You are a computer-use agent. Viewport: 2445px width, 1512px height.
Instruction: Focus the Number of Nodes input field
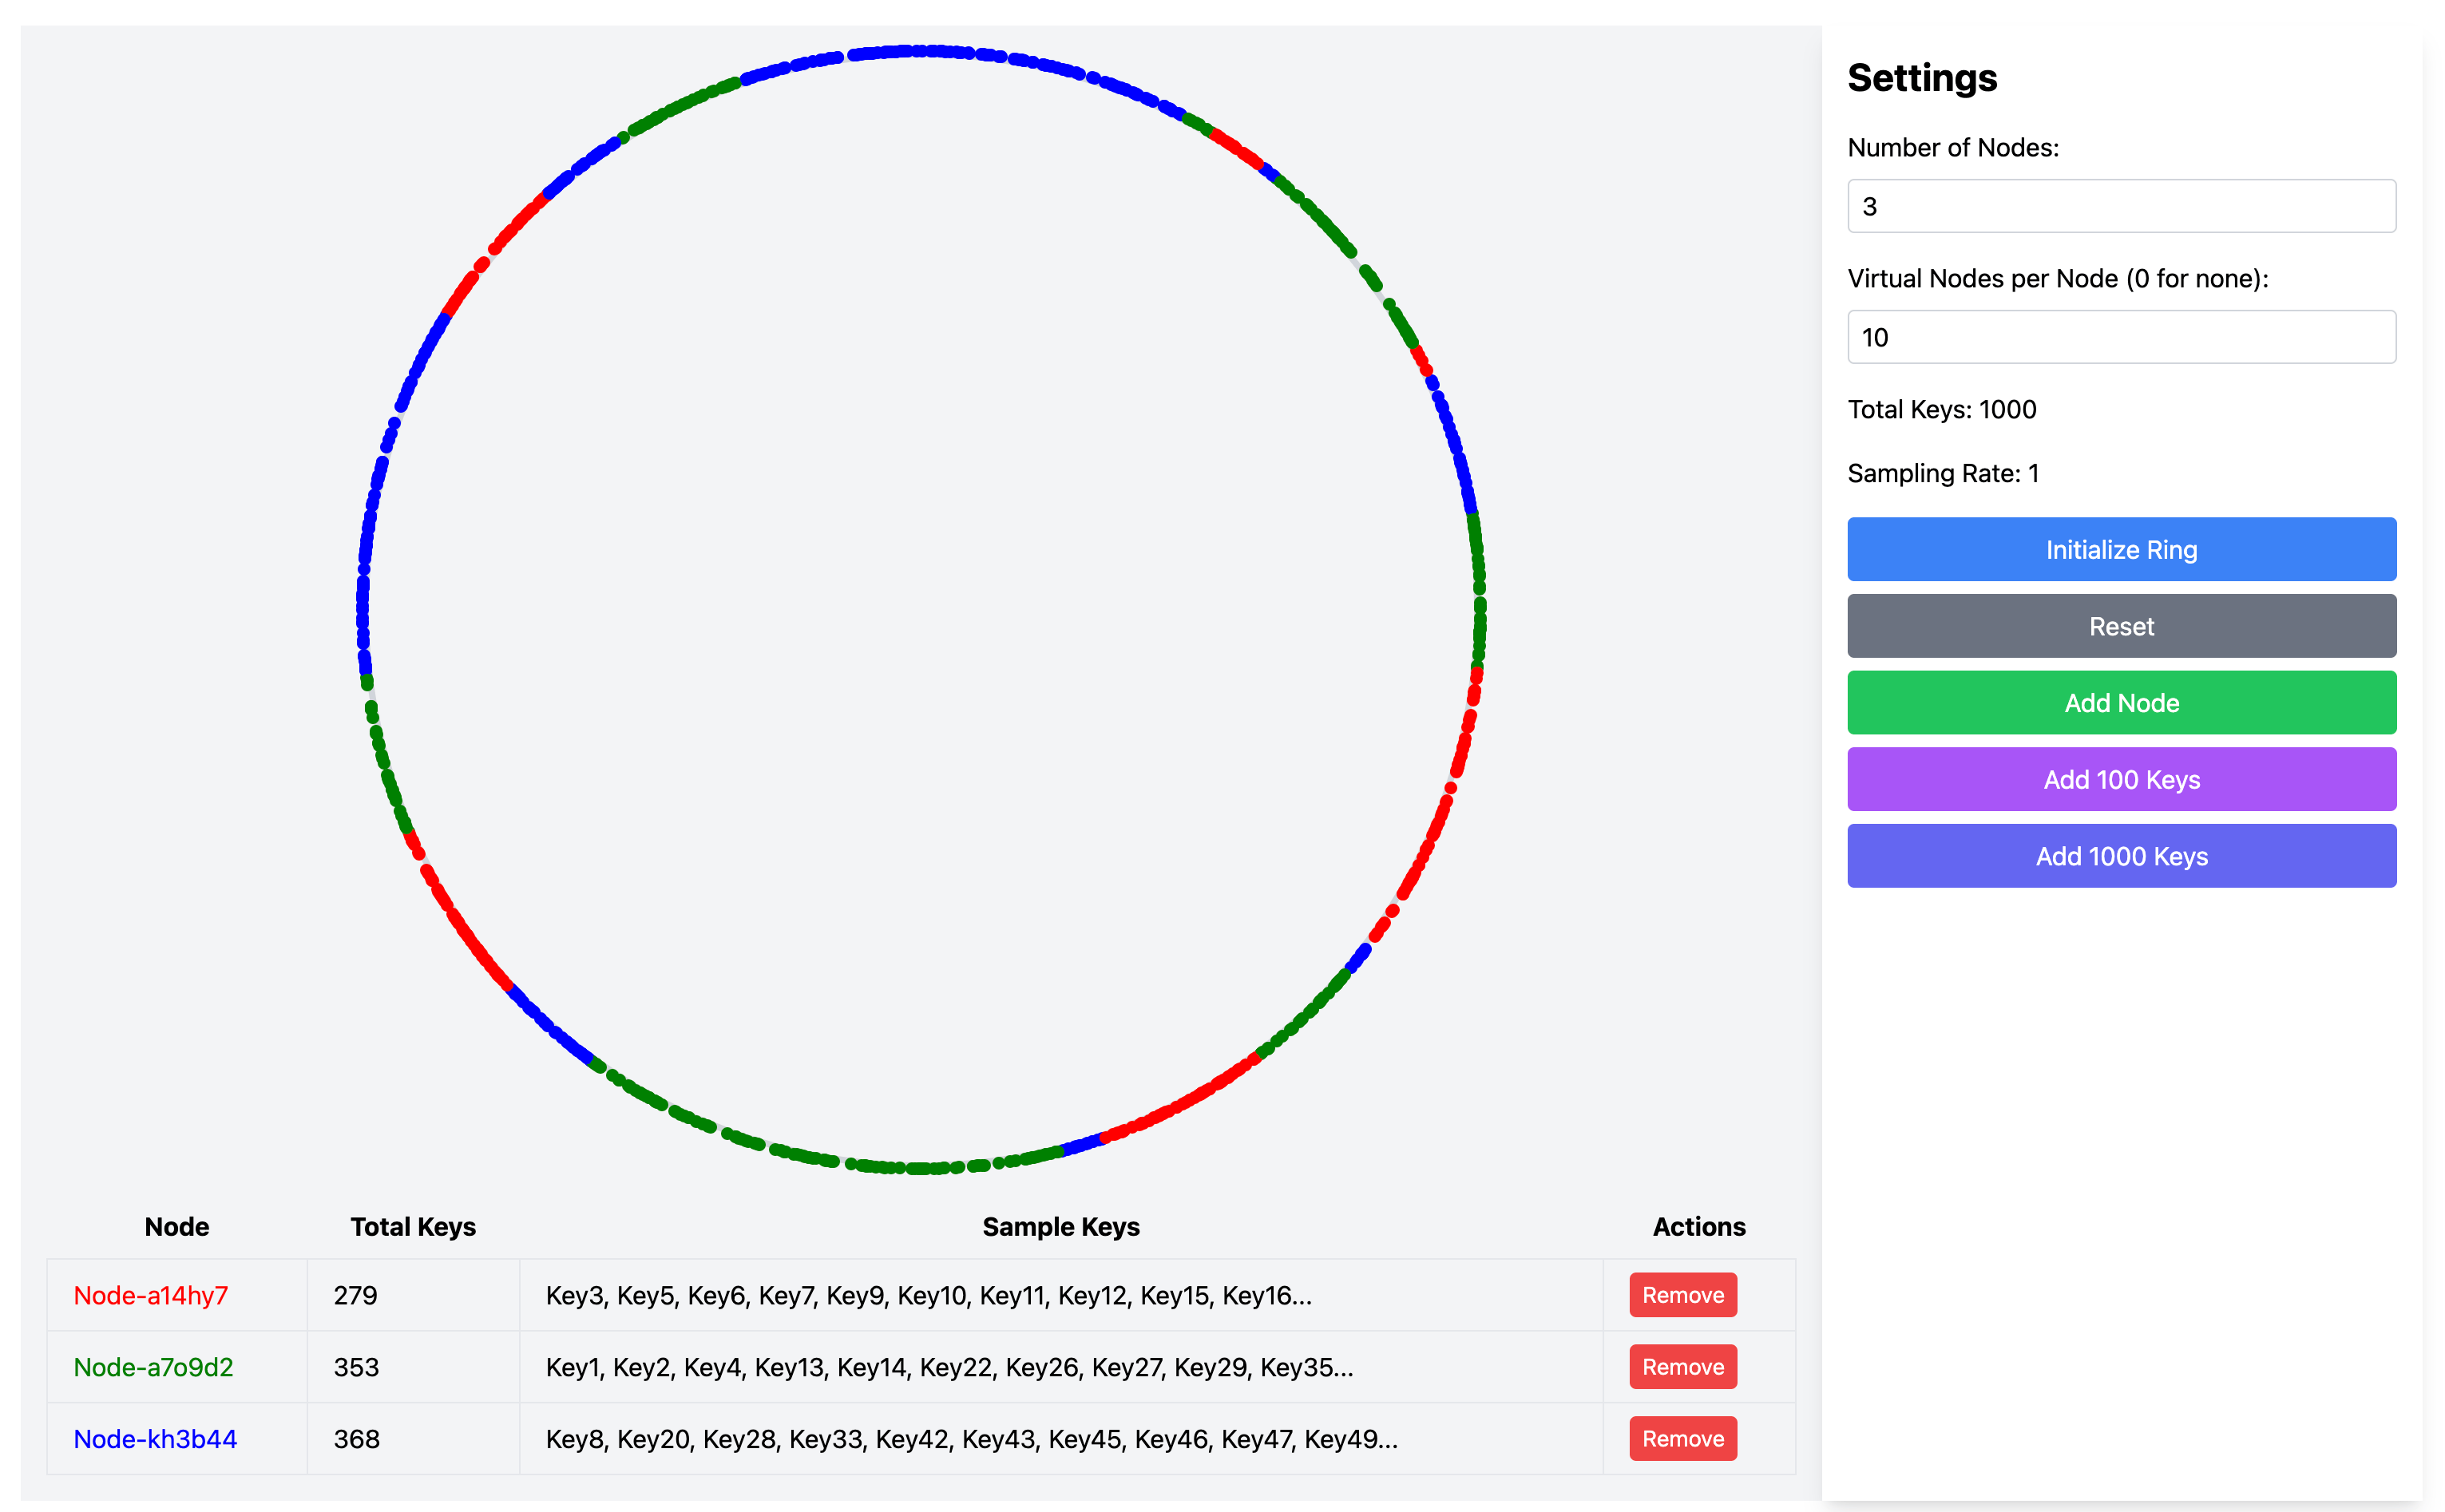2121,206
